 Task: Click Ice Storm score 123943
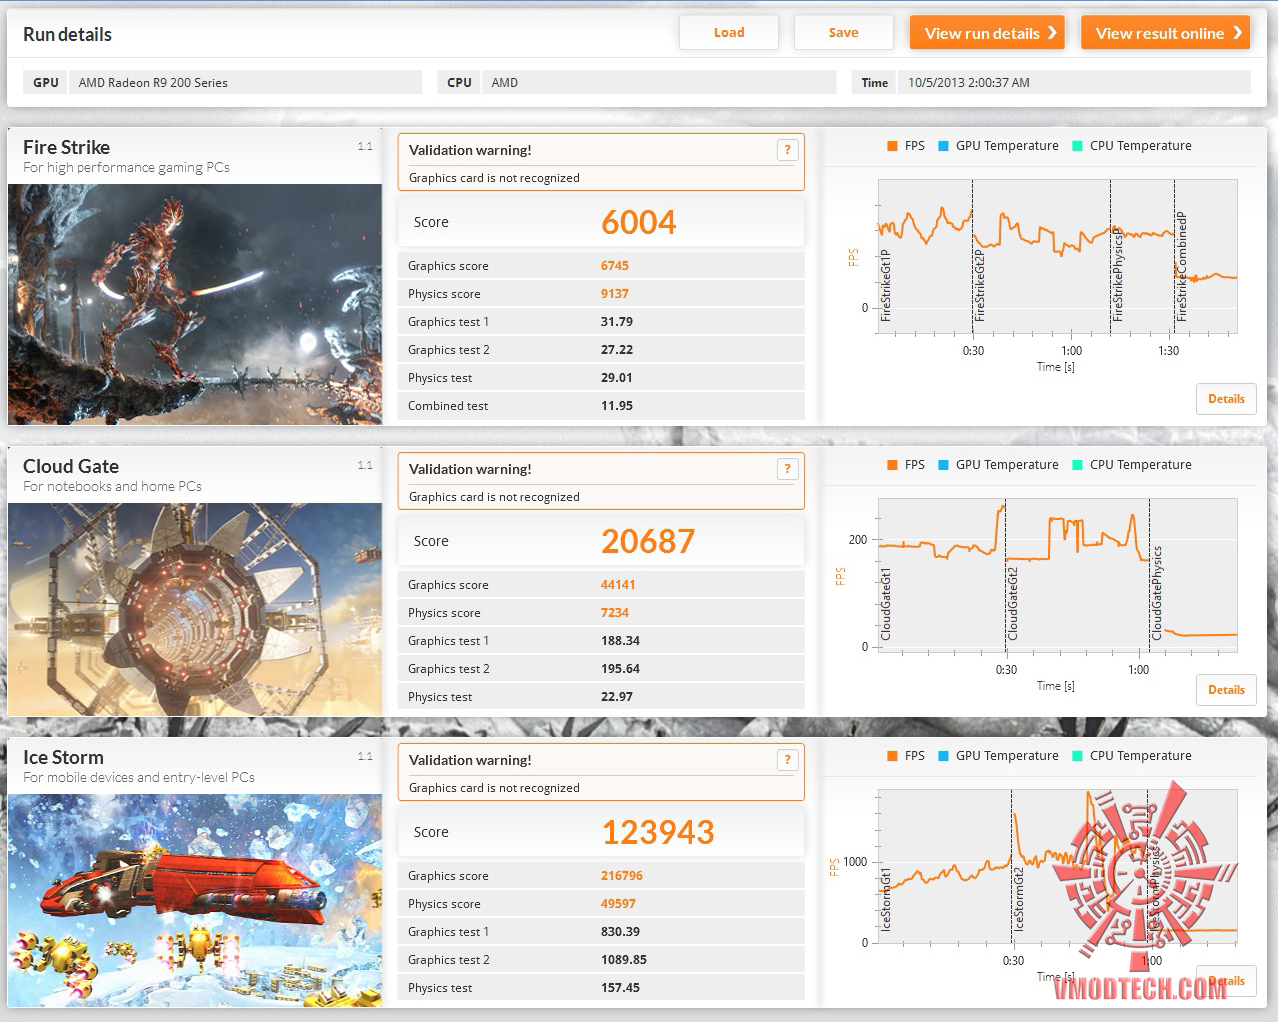tap(657, 832)
